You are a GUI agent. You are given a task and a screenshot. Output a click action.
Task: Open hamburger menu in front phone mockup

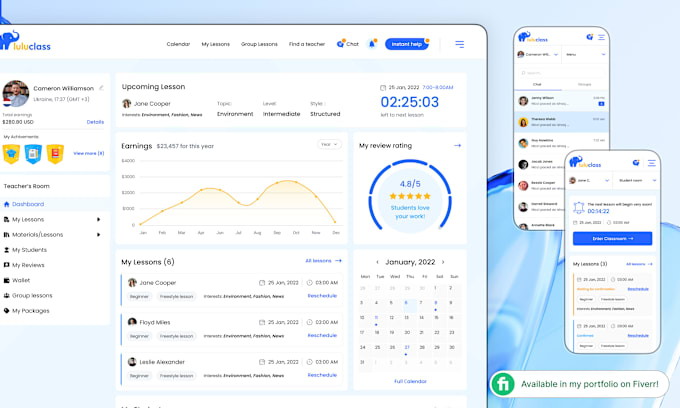pyautogui.click(x=651, y=163)
